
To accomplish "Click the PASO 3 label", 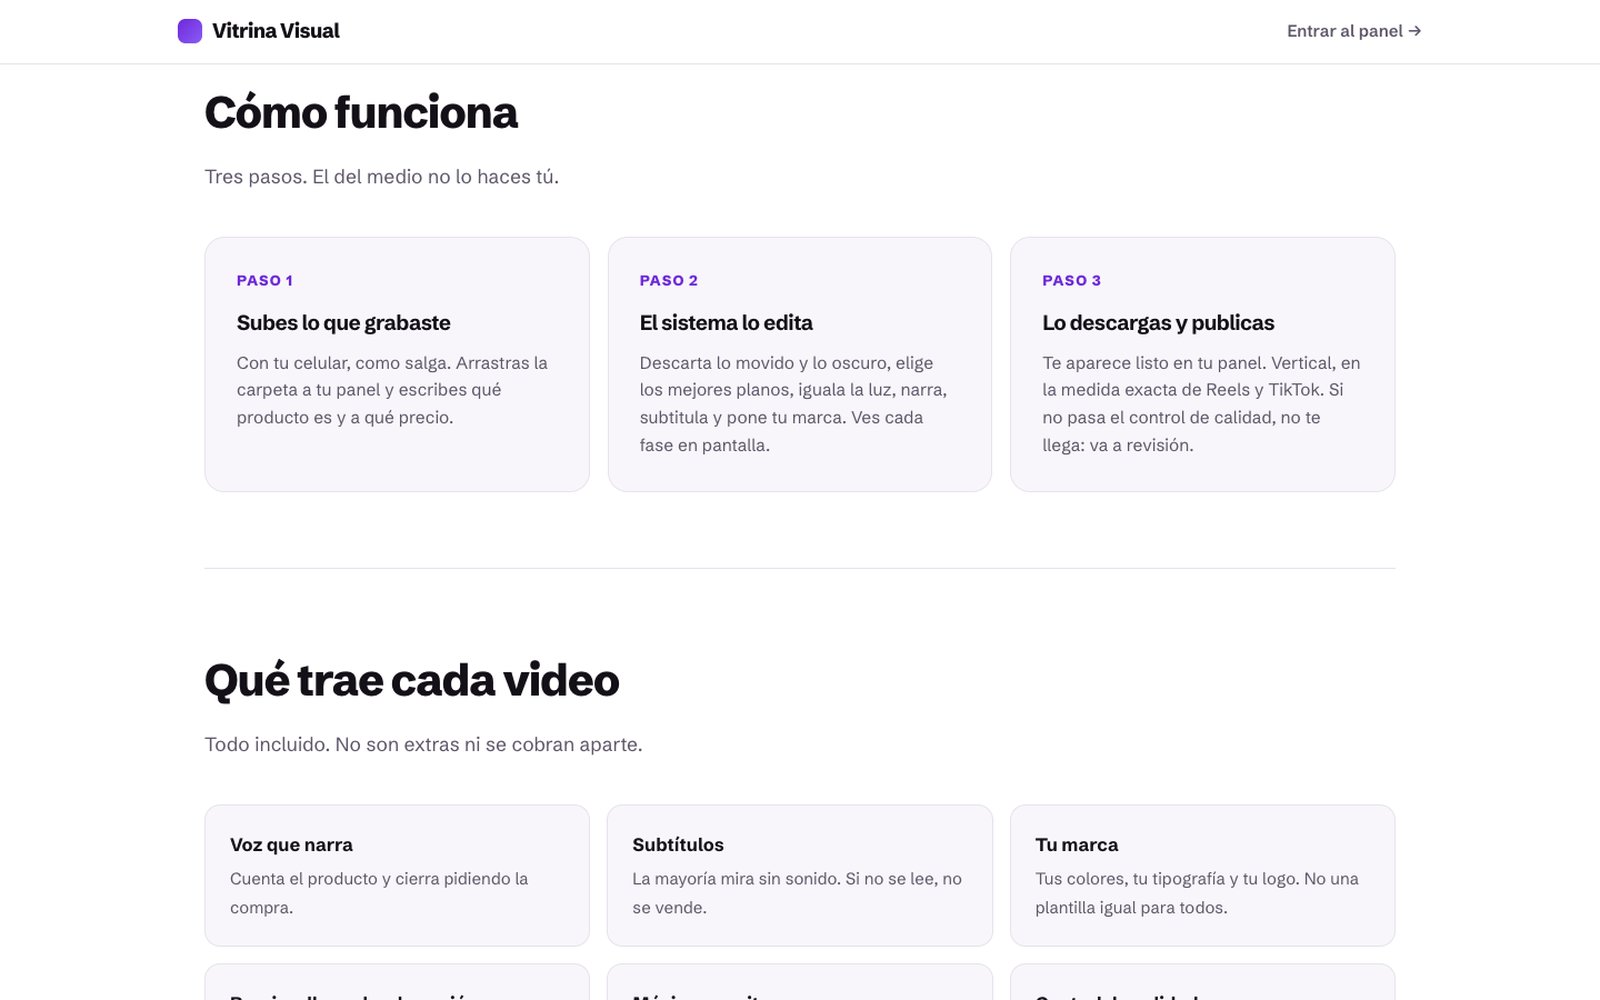I will click(x=1072, y=281).
